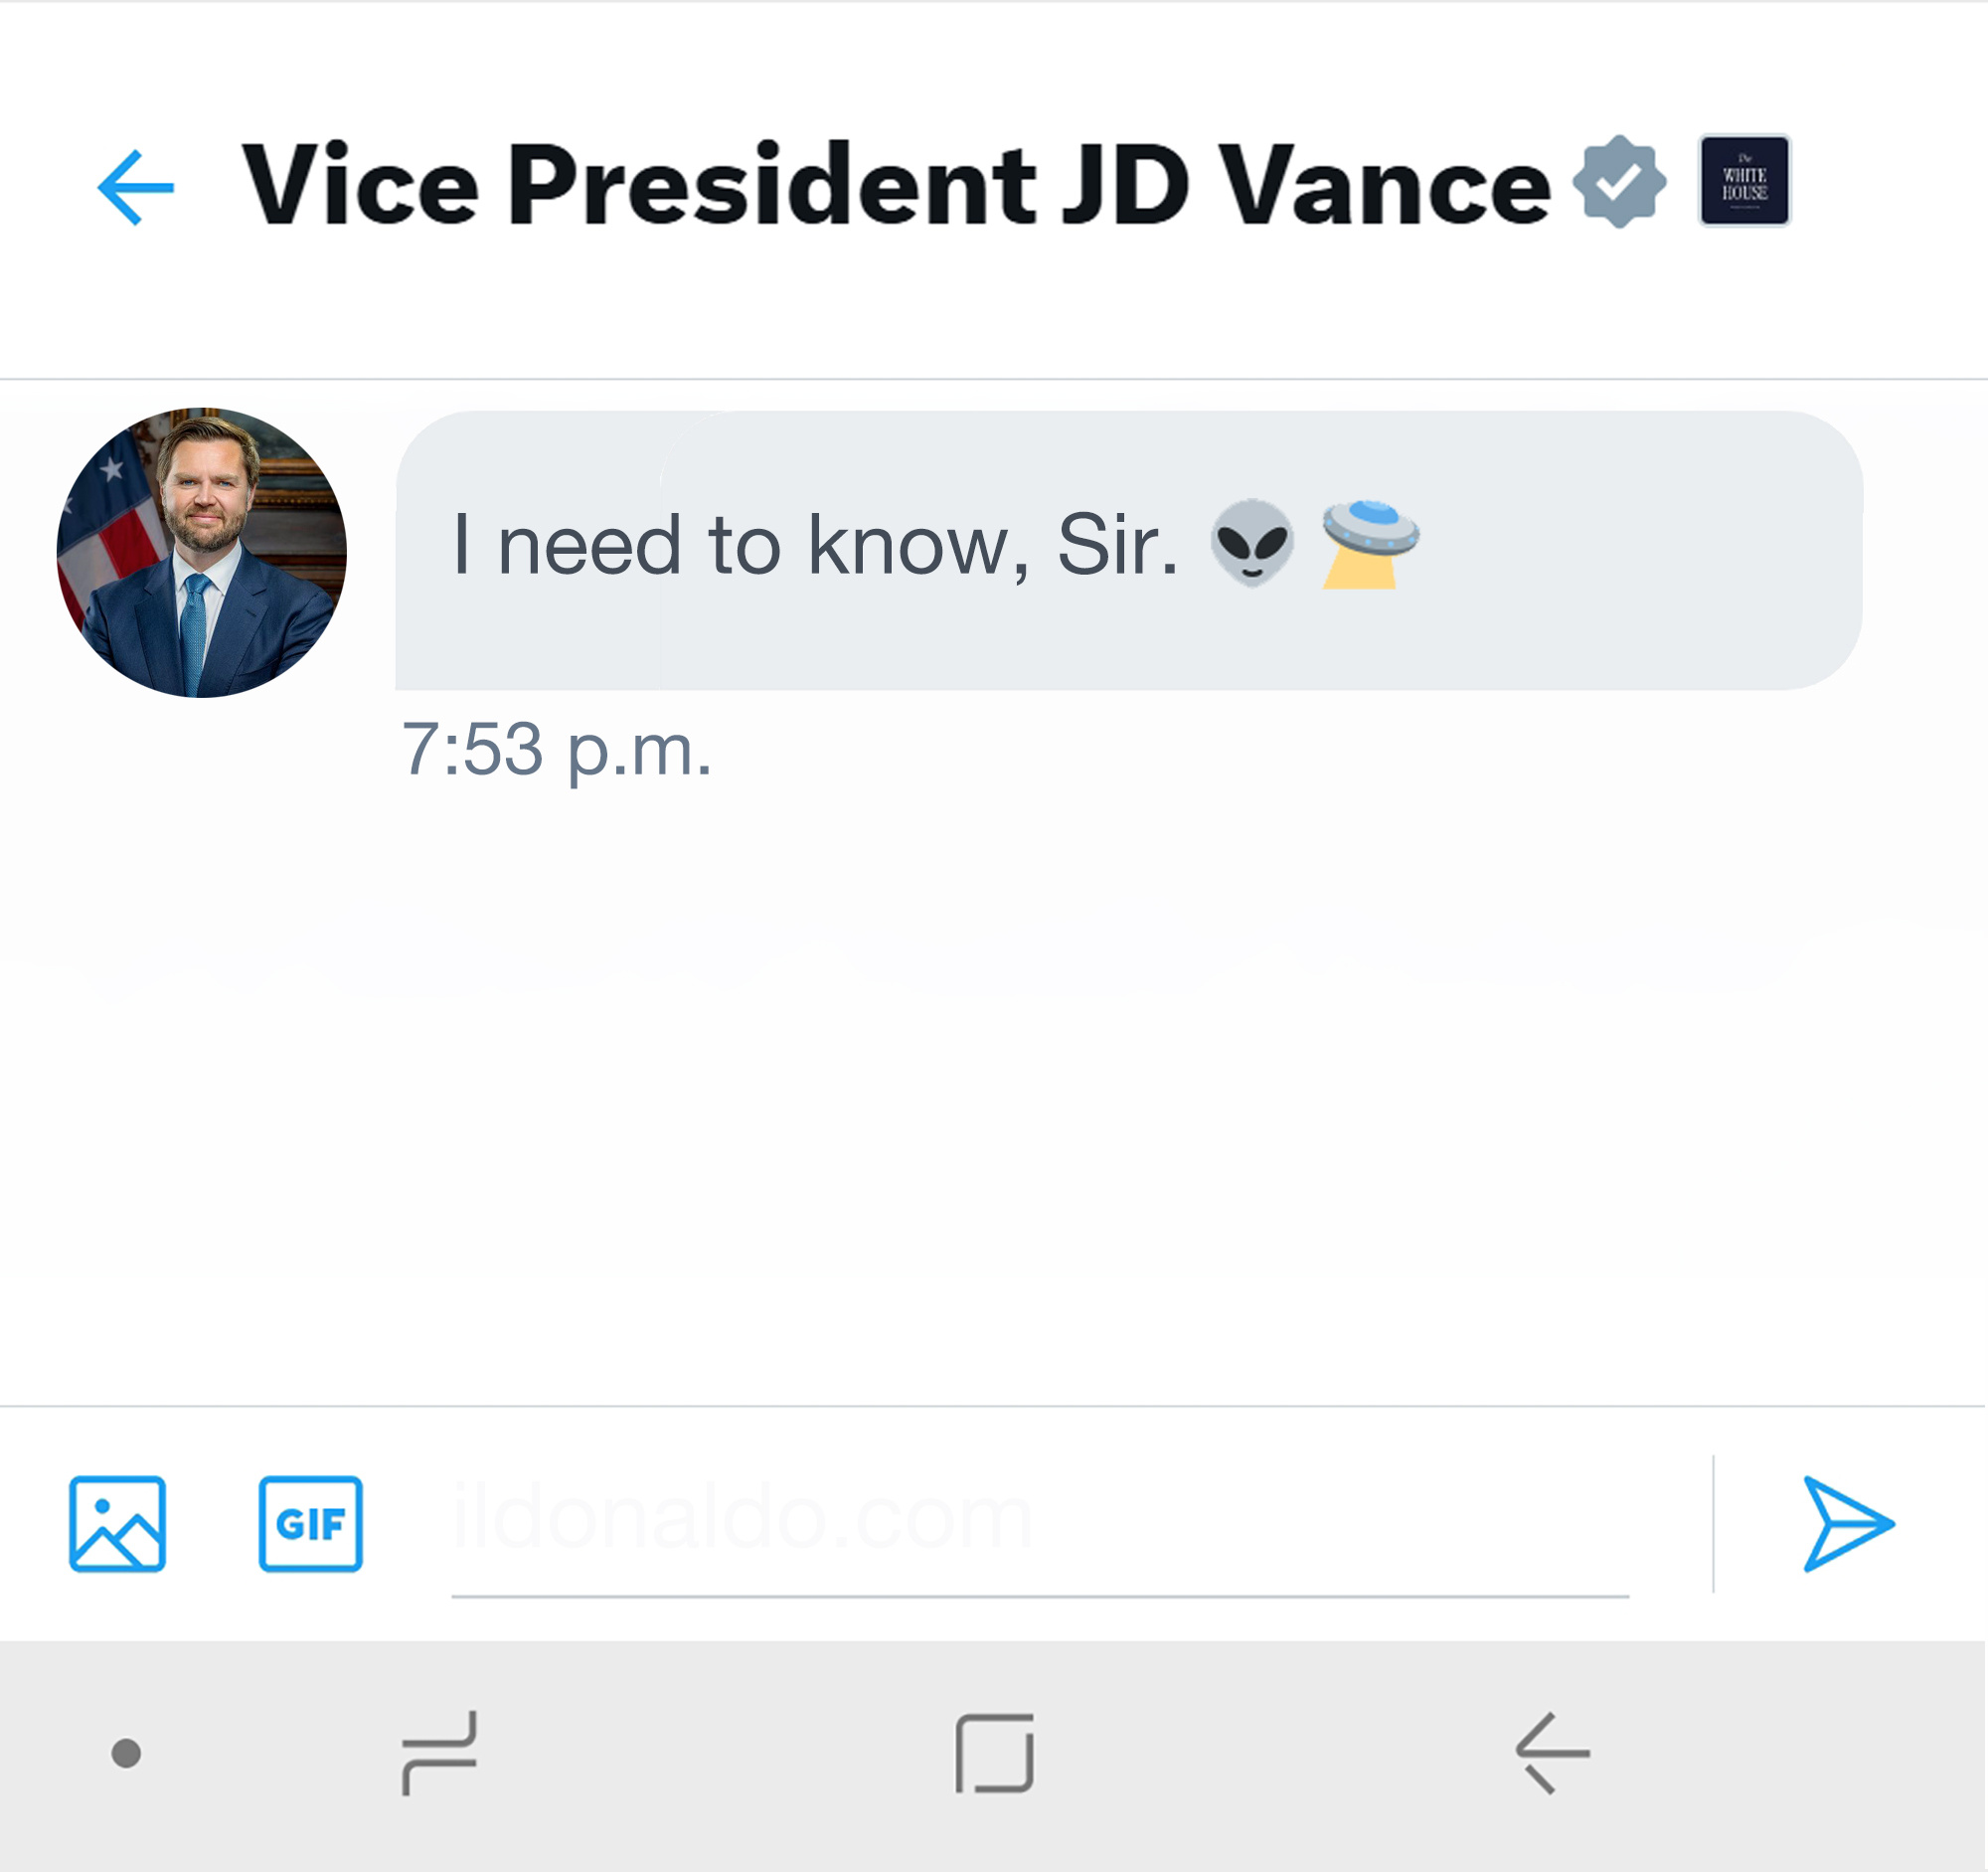Tap the home square in the navigation bar
The image size is (1988, 1874).
pyautogui.click(x=995, y=1755)
